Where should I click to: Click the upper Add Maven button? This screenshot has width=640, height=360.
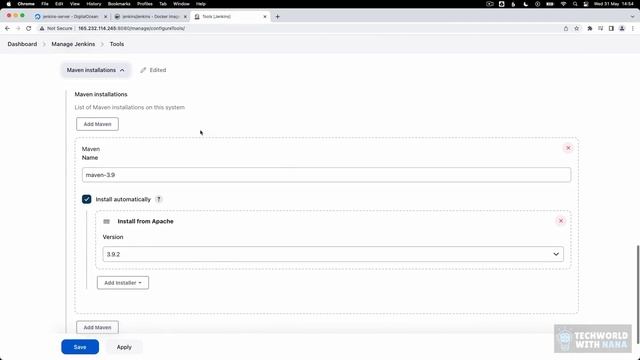coord(98,124)
